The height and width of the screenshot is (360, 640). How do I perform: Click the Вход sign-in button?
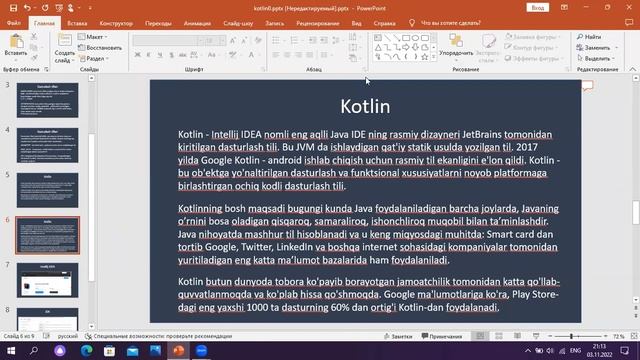click(x=538, y=8)
